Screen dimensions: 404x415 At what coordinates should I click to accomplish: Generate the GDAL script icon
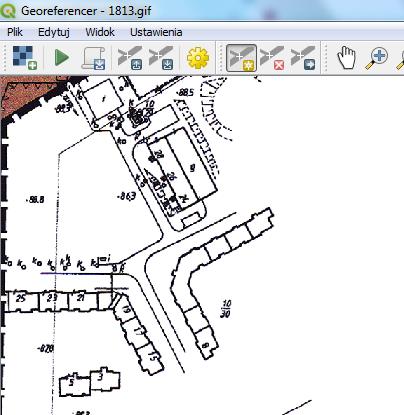[94, 58]
